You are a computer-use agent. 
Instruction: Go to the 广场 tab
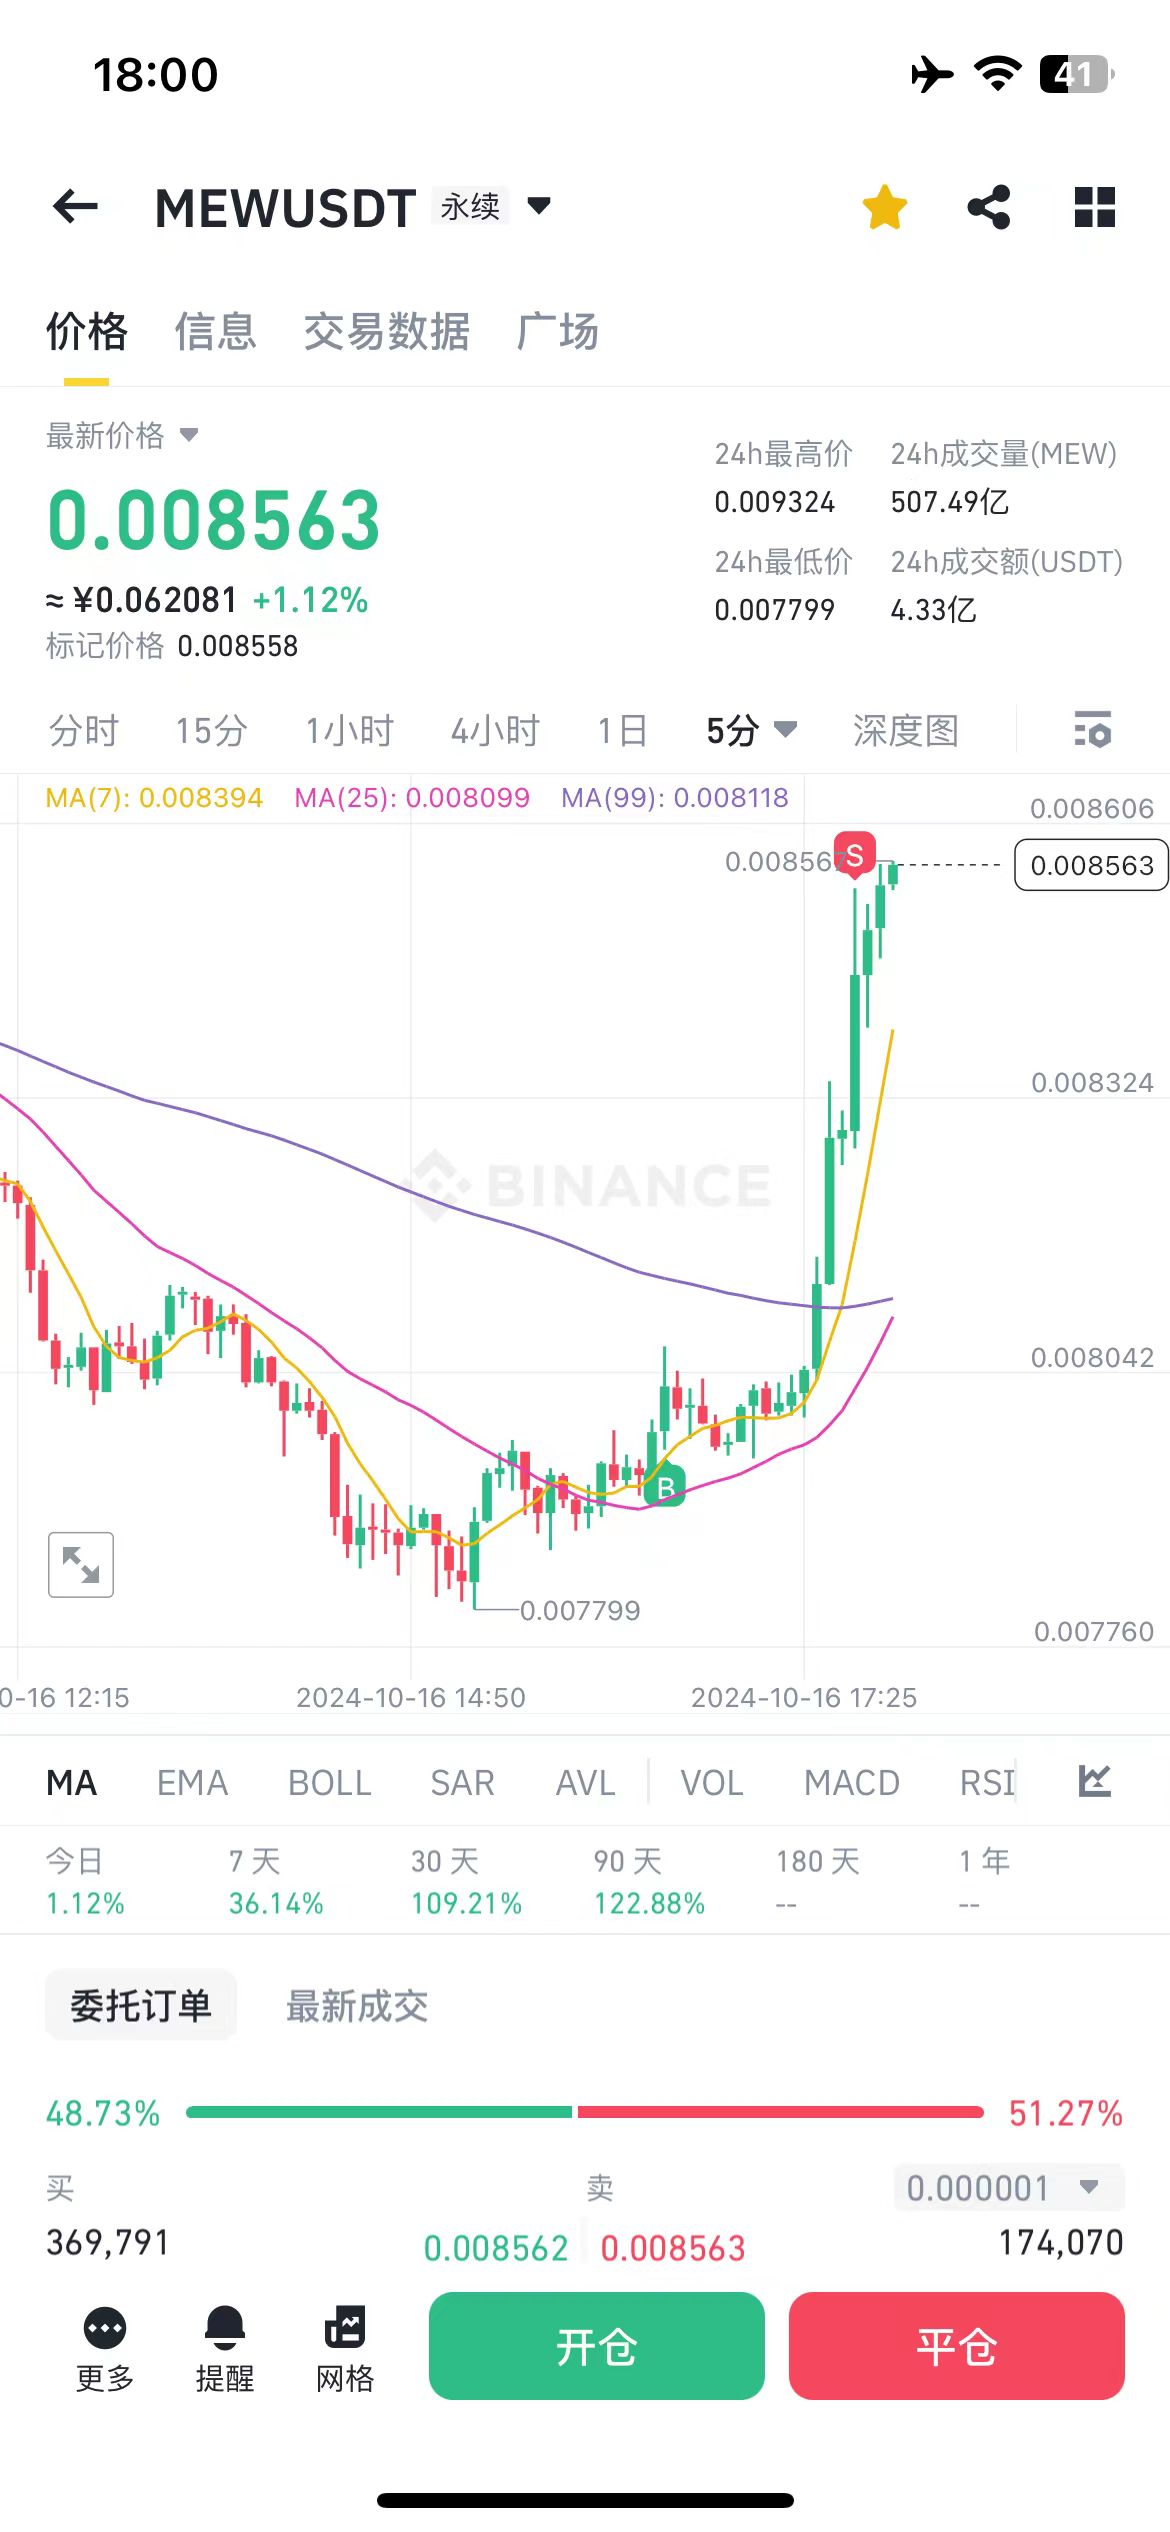(x=558, y=331)
